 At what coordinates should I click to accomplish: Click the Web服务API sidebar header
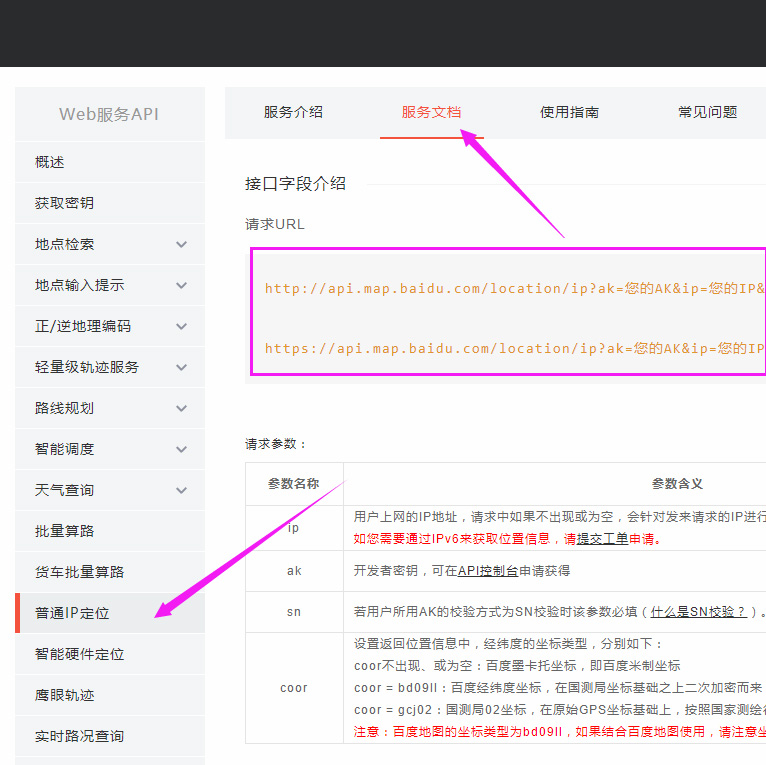109,114
